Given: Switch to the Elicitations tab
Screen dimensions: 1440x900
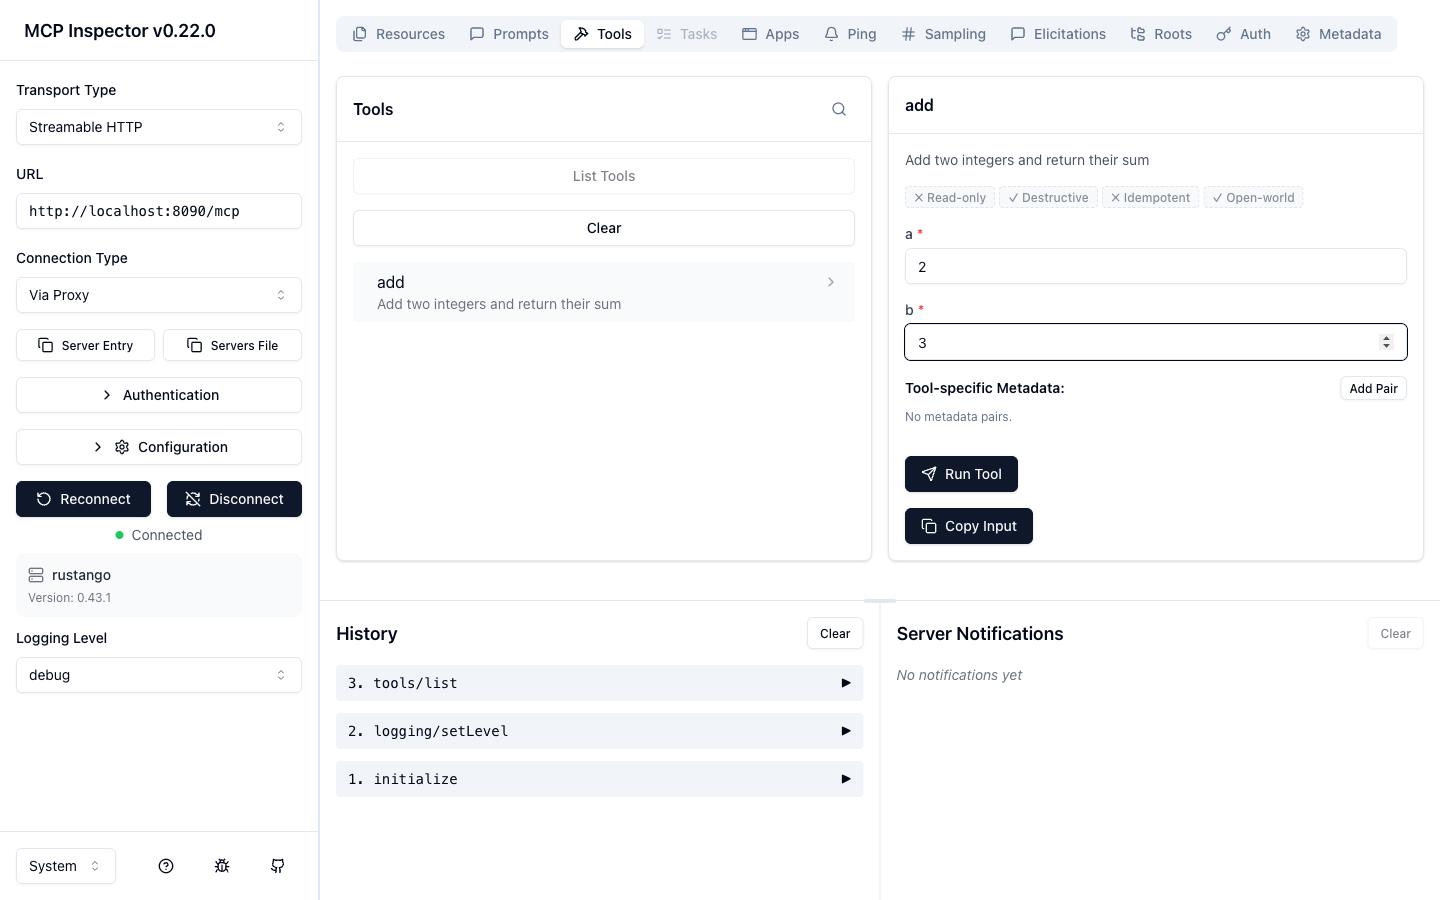Looking at the screenshot, I should tap(1058, 34).
